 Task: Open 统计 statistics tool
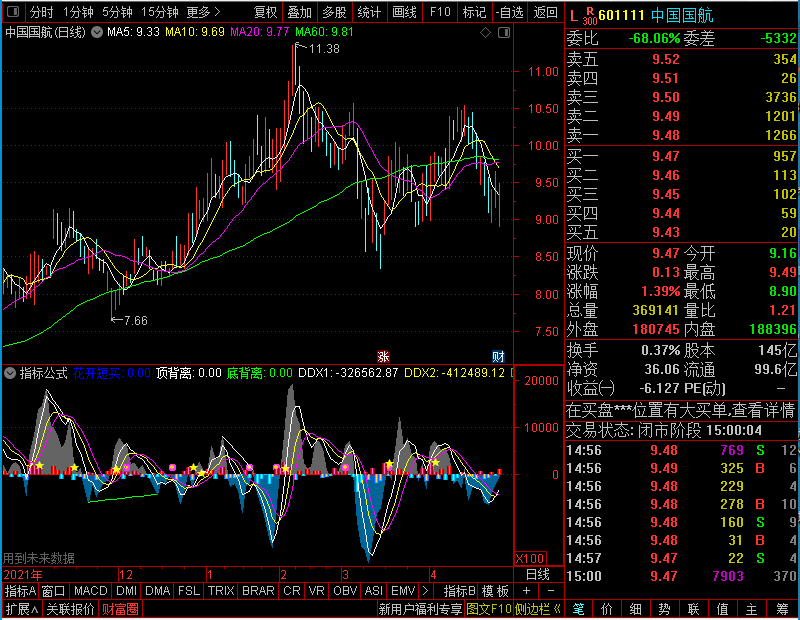point(369,12)
